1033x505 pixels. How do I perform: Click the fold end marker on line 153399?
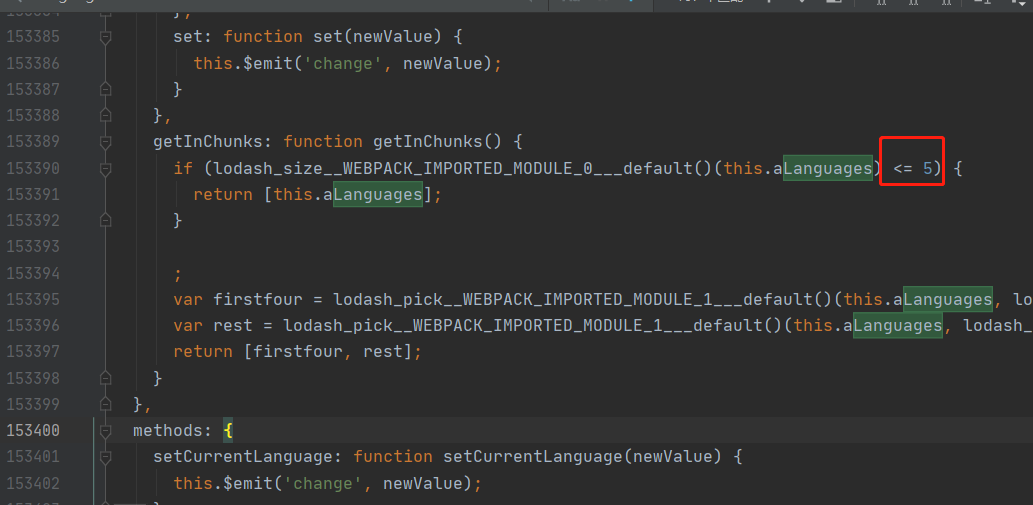(106, 404)
